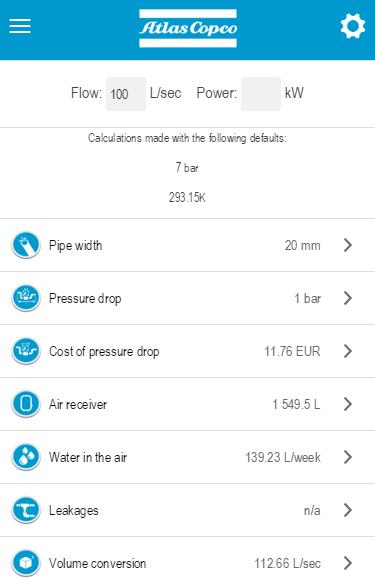Expand Volume conversion row chevron

pyautogui.click(x=348, y=563)
